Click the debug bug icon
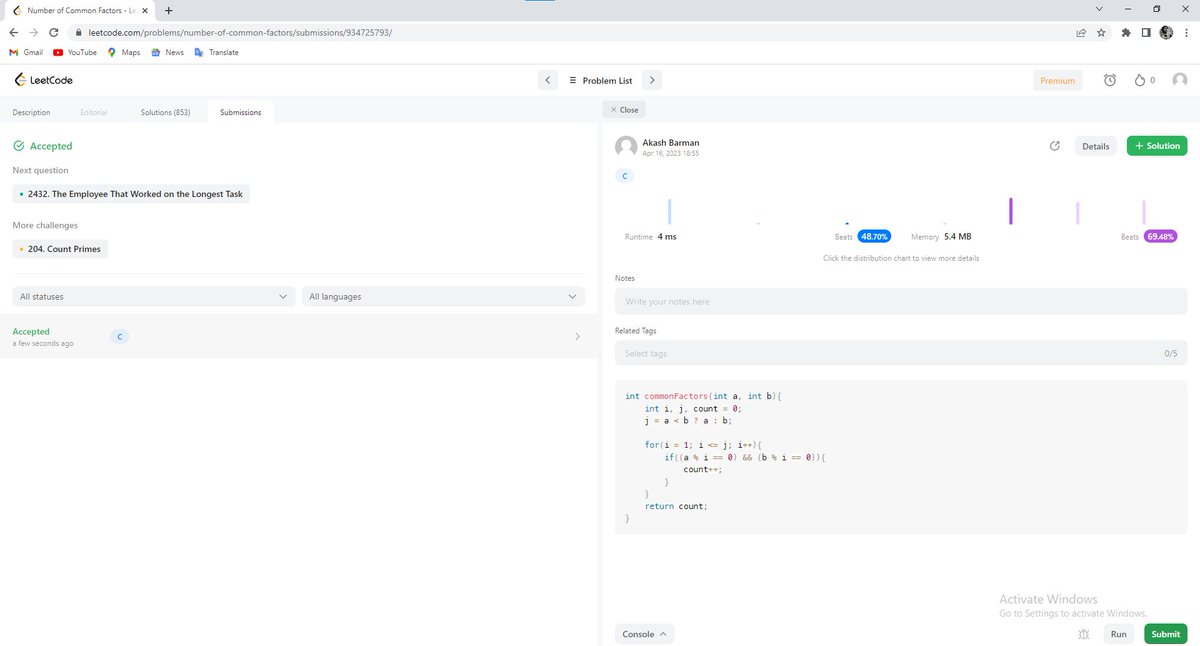Image resolution: width=1200 pixels, height=646 pixels. pos(1084,634)
